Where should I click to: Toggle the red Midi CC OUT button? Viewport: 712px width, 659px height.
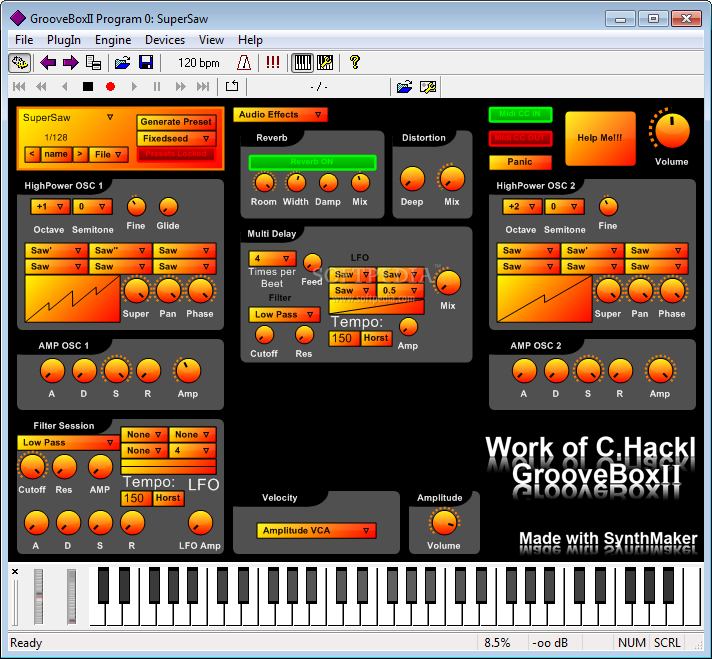pyautogui.click(x=520, y=138)
